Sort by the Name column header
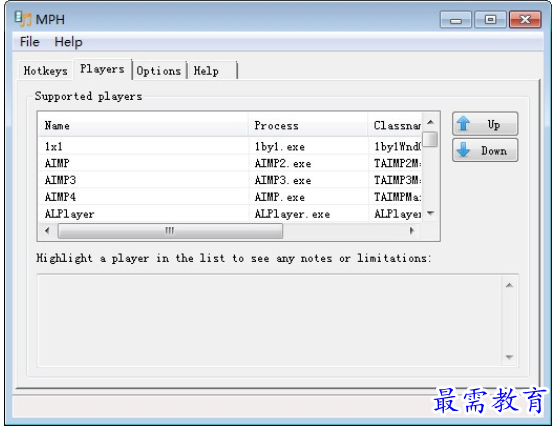This screenshot has width=555, height=432. coord(143,125)
